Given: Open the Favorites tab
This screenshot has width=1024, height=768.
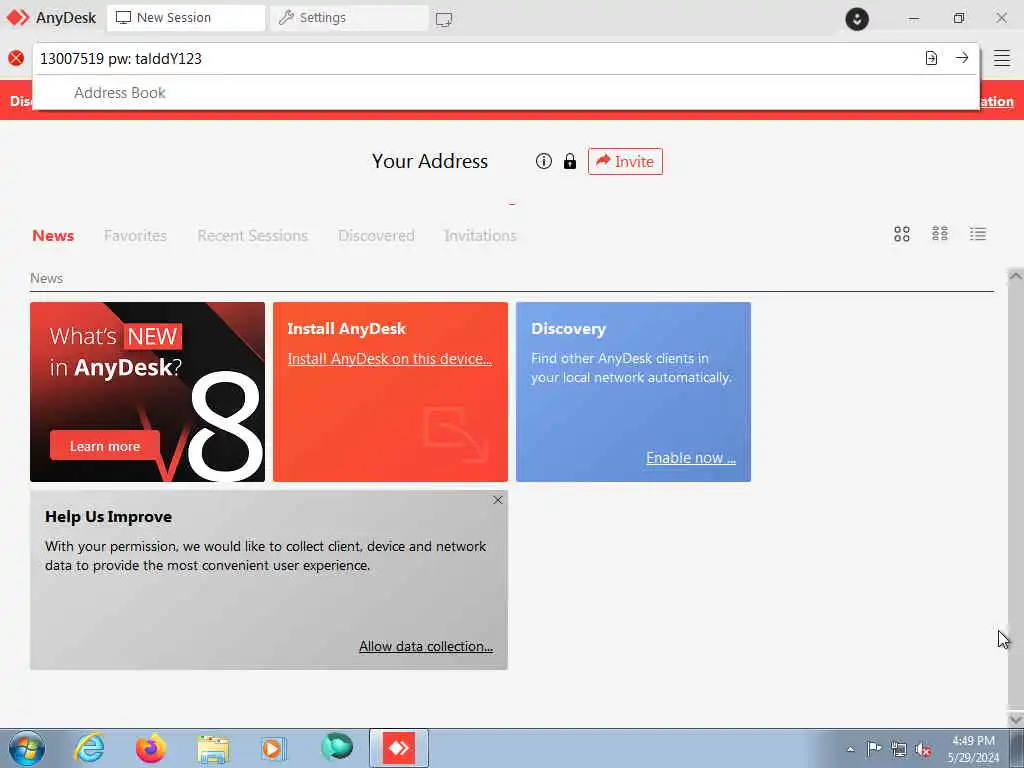Looking at the screenshot, I should click(135, 236).
